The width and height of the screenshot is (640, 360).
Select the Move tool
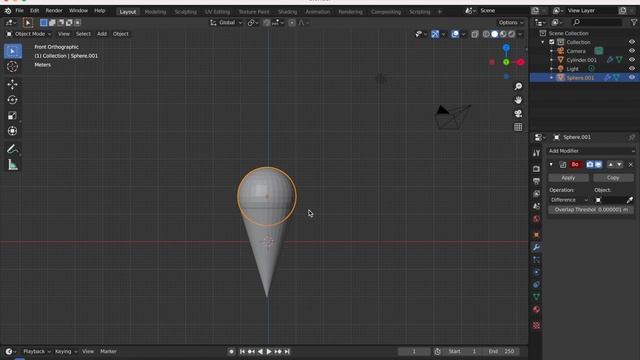point(12,84)
